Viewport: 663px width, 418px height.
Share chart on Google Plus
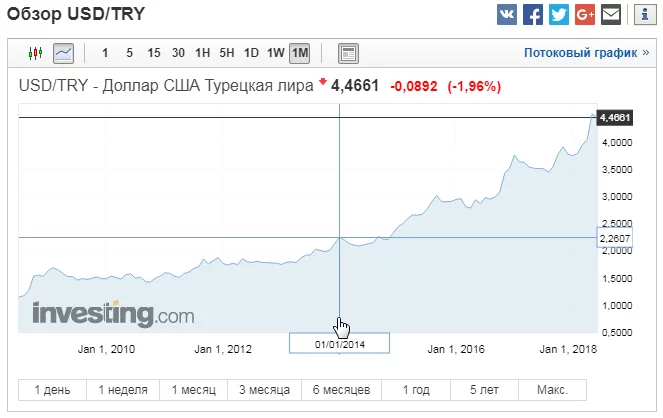click(x=585, y=15)
